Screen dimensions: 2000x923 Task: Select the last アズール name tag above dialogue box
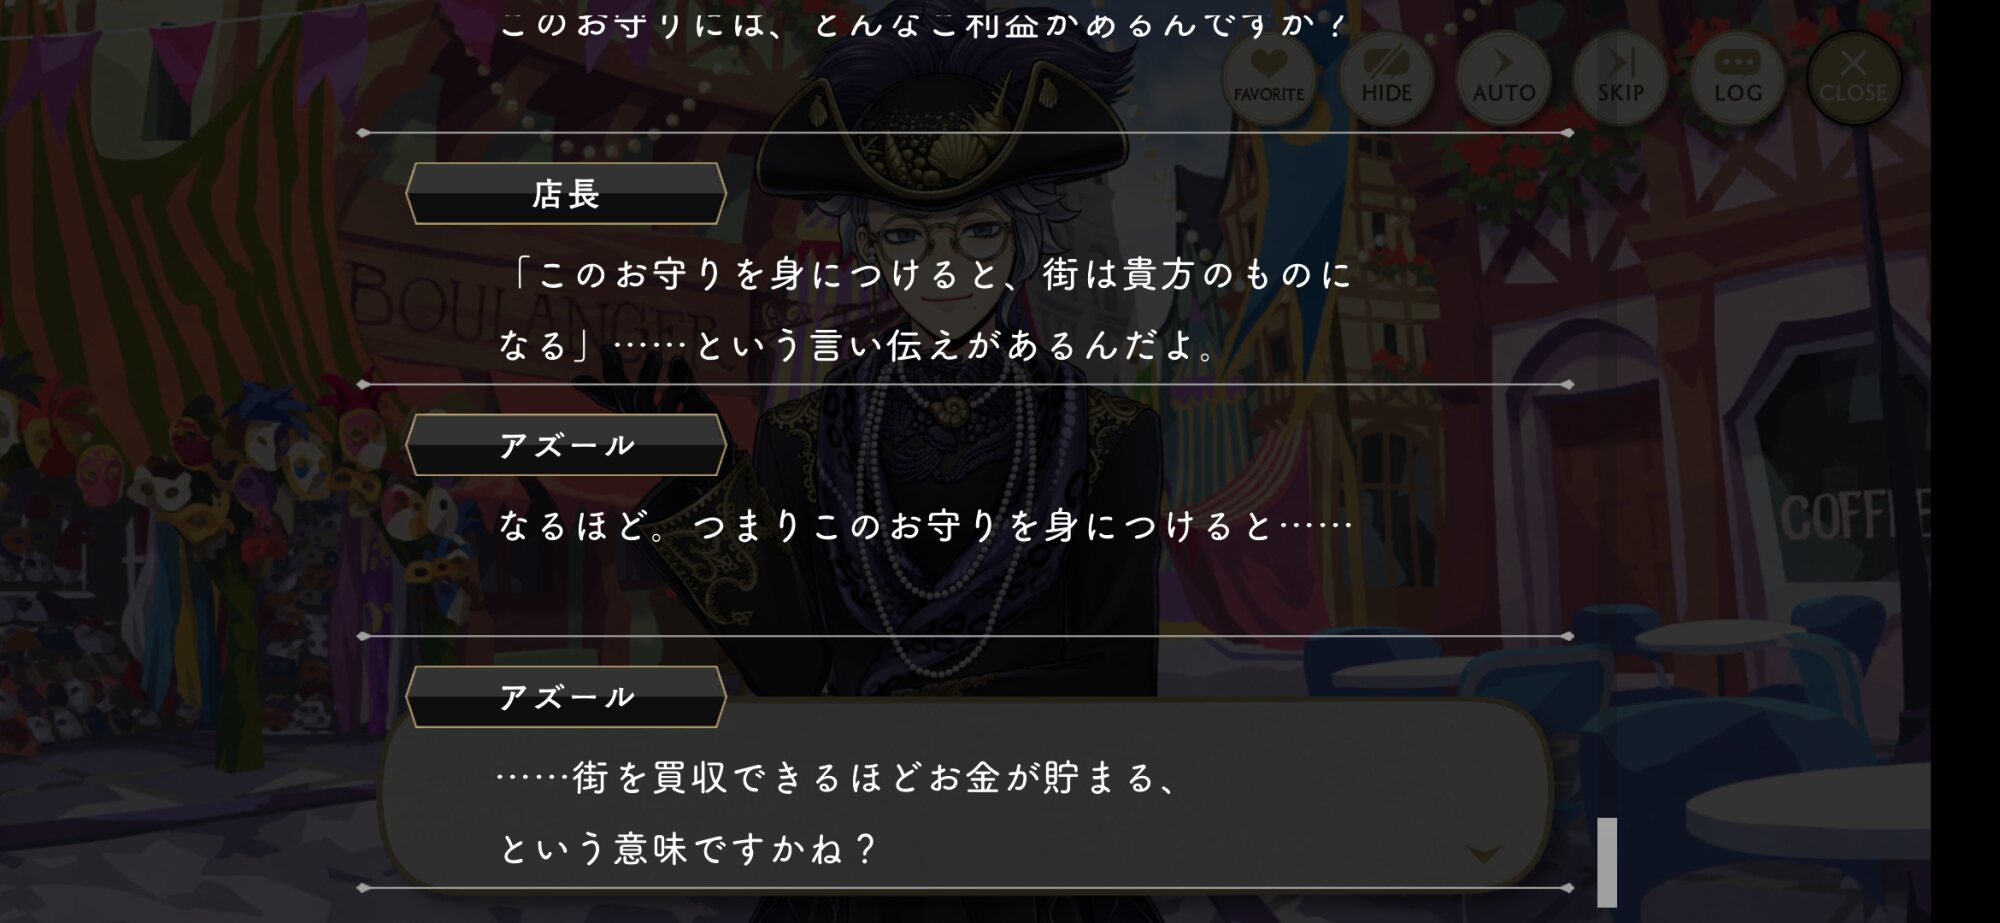[x=566, y=697]
